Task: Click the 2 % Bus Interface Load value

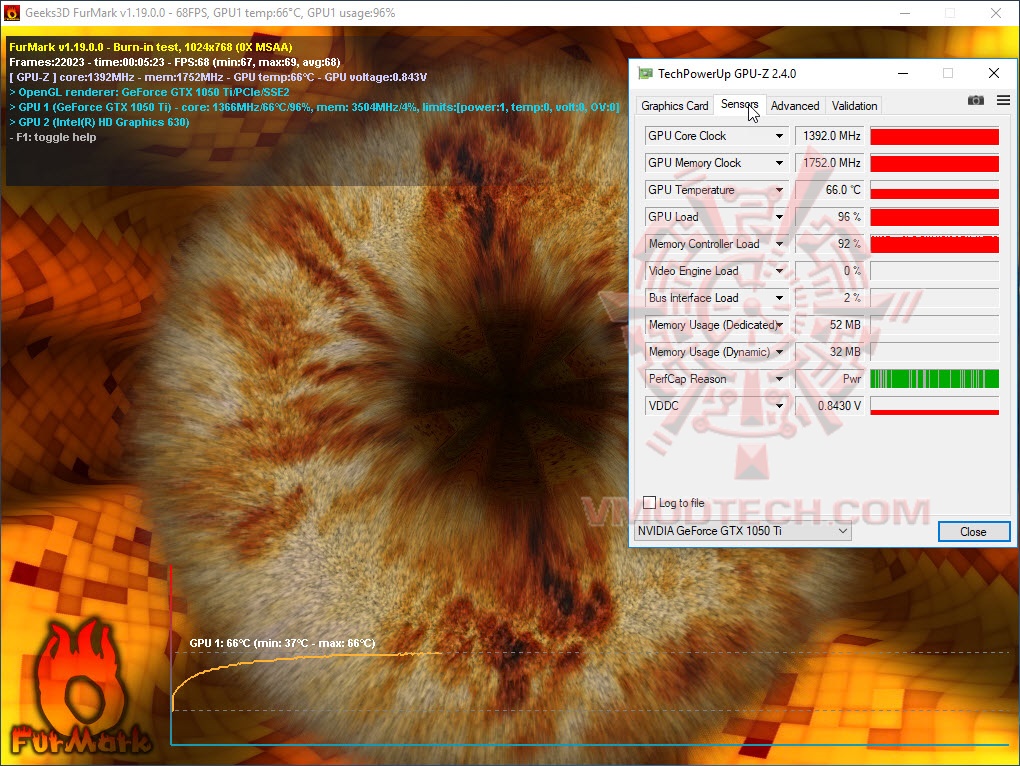Action: click(x=830, y=298)
